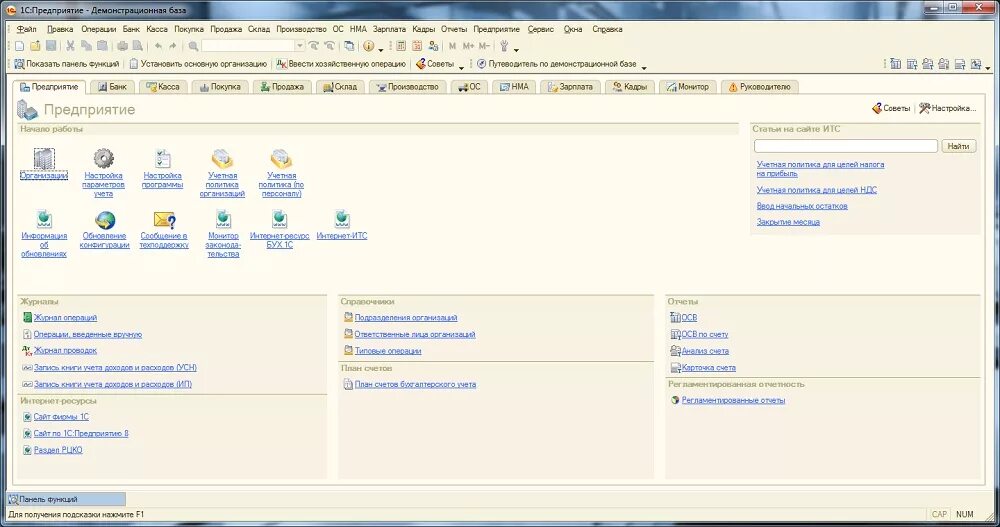Click Показать панель функций button
Image resolution: width=1000 pixels, height=527 pixels.
coord(66,64)
